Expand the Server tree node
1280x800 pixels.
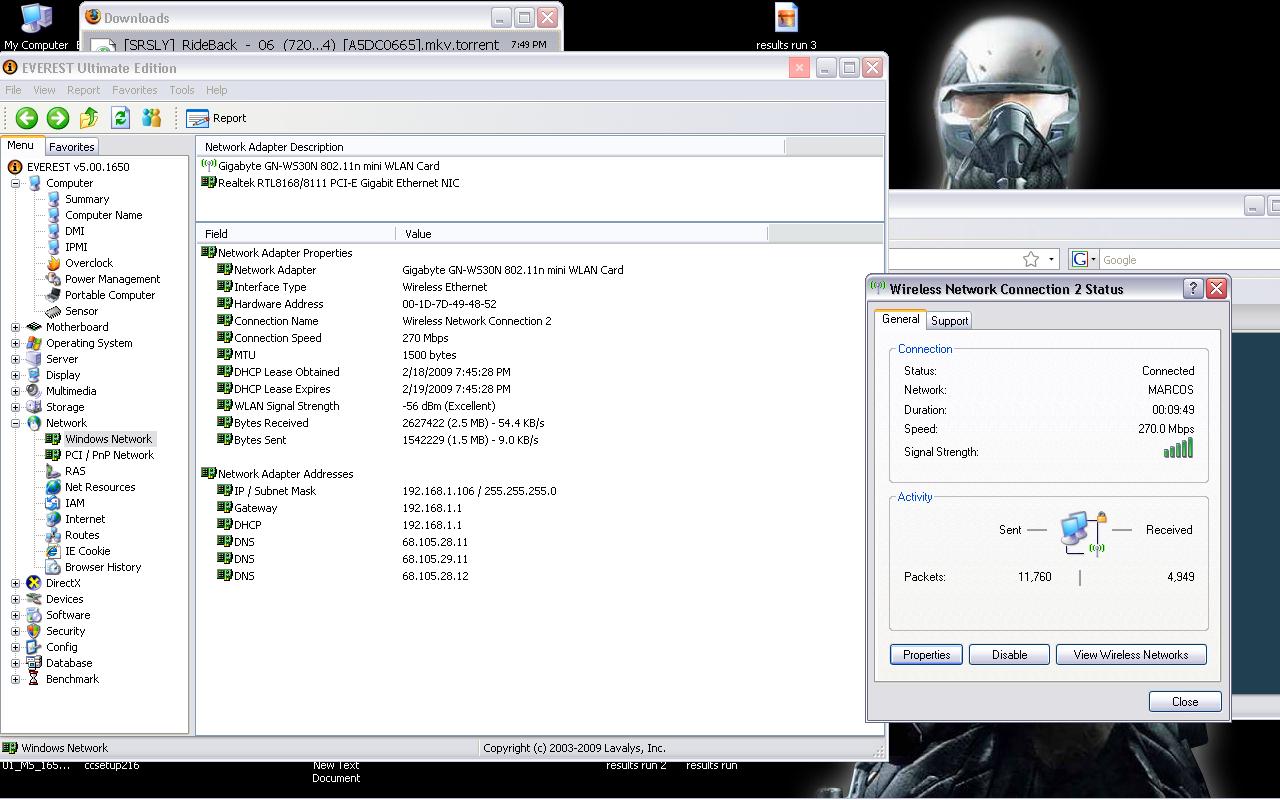tap(16, 359)
